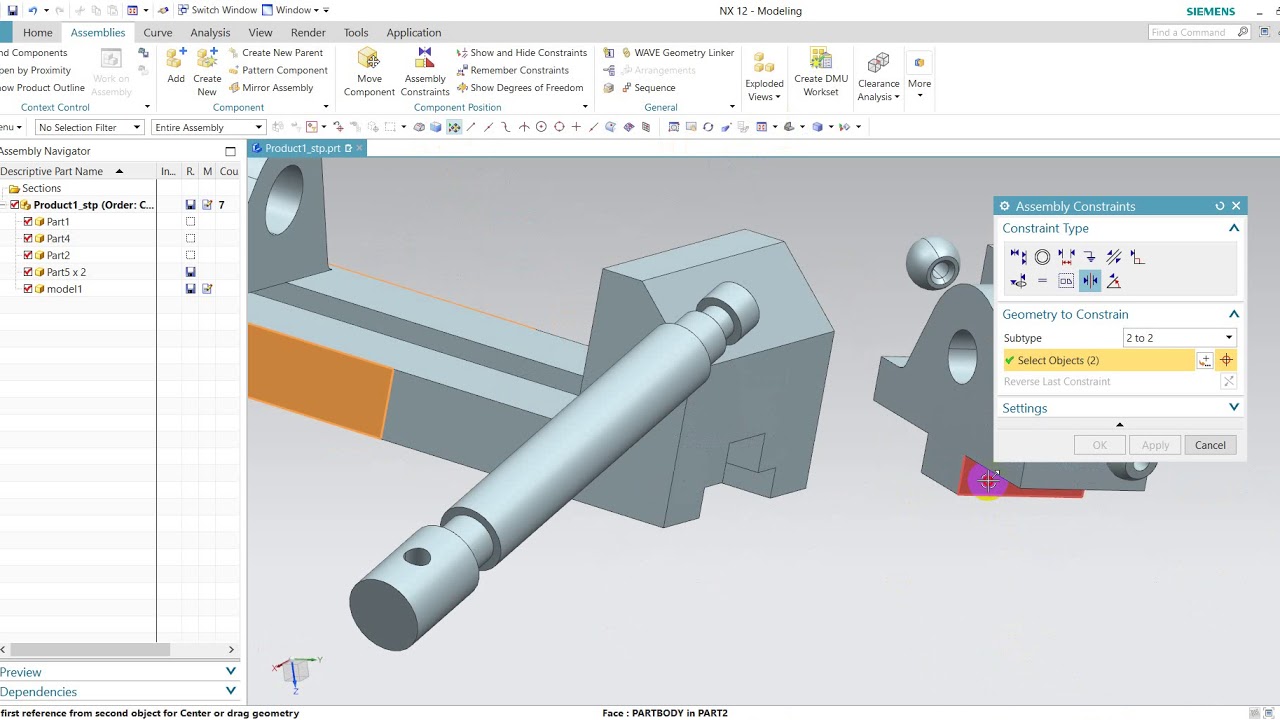Choose the Distance constraint type icon
This screenshot has height=720, width=1280.
pyautogui.click(x=1066, y=257)
